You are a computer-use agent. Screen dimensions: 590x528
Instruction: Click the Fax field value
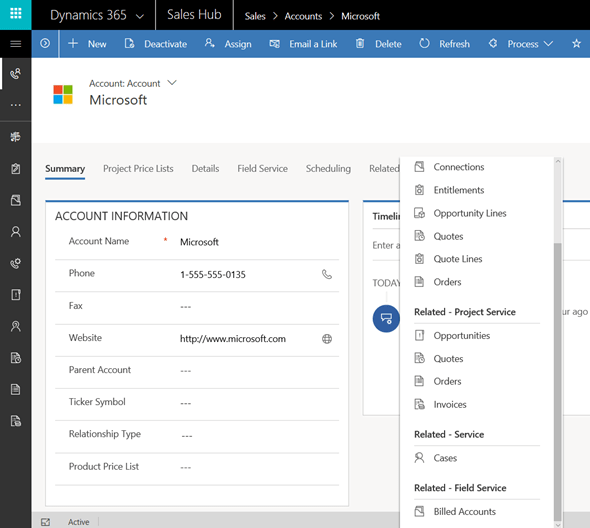coord(186,307)
